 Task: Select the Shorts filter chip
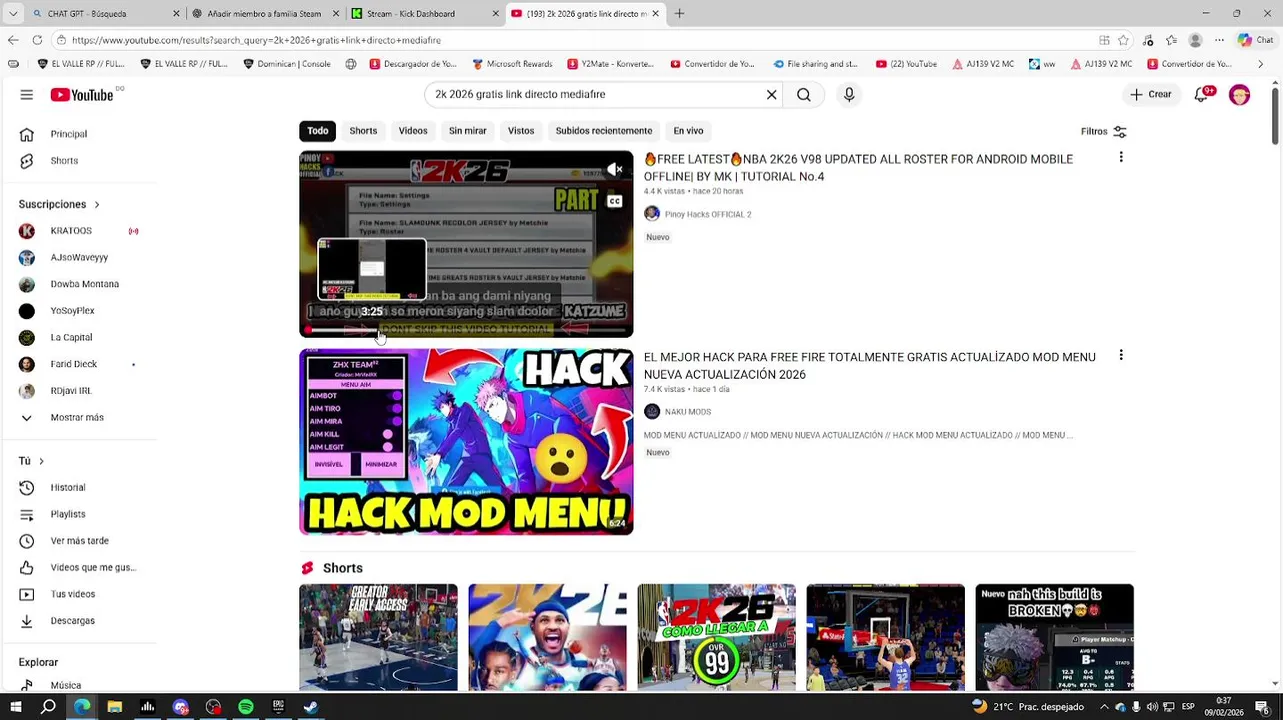click(x=363, y=131)
